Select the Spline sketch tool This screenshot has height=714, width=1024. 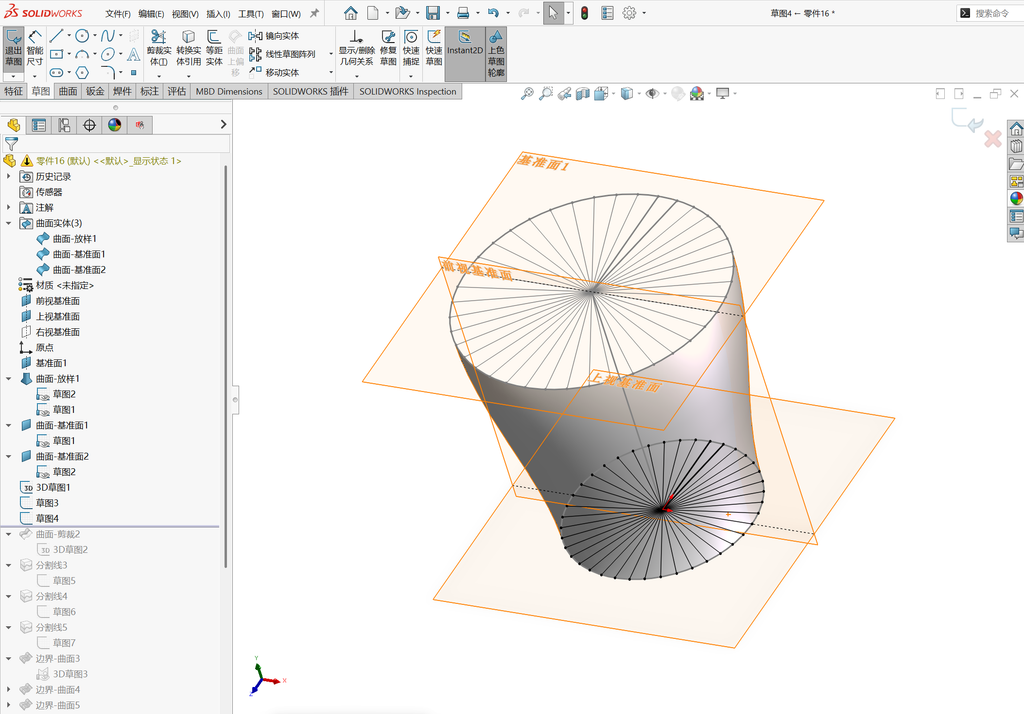click(108, 36)
